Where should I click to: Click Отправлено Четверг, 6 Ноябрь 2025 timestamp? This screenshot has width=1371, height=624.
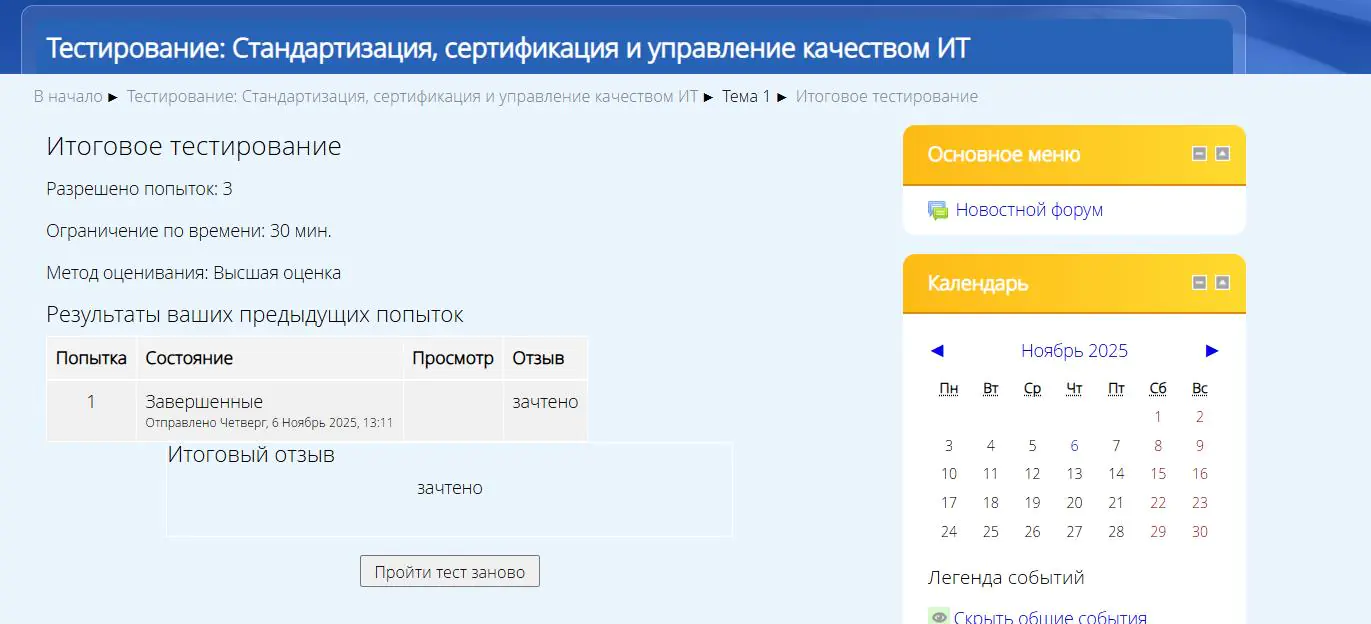pos(269,423)
